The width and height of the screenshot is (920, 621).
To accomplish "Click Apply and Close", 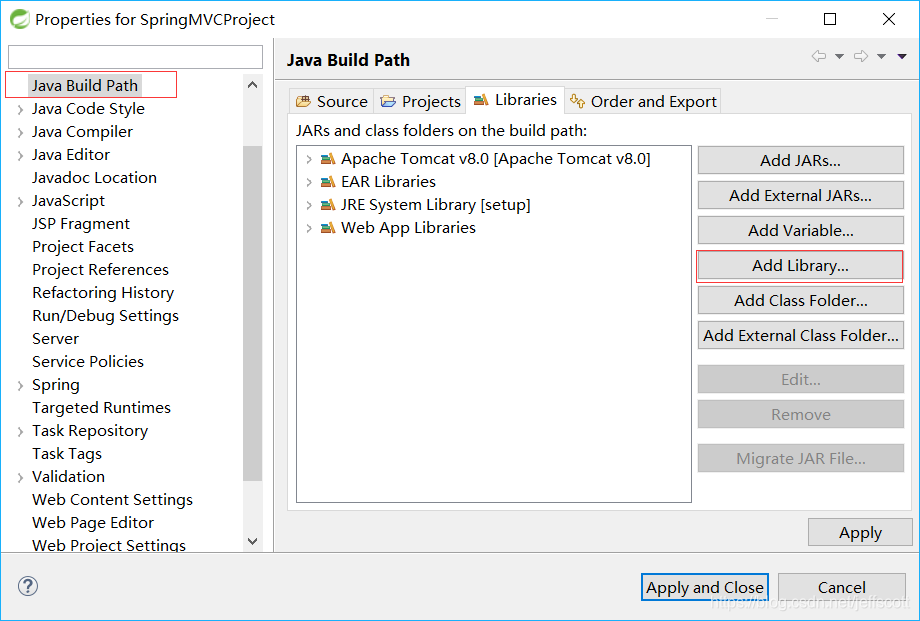I will click(705, 587).
